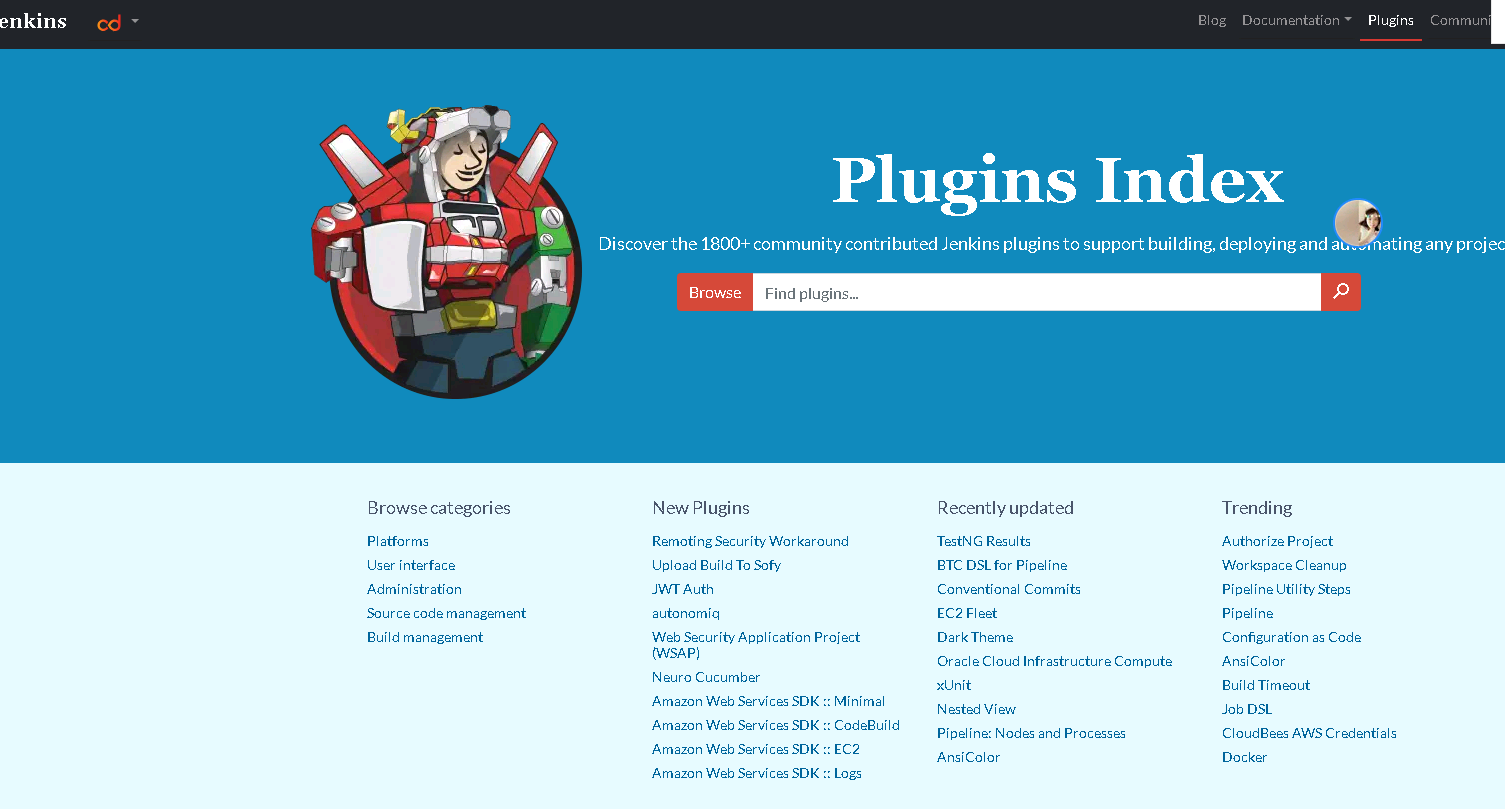The image size is (1505, 809).
Task: Open BTC DSL for Pipeline plugin
Action: (x=1002, y=565)
